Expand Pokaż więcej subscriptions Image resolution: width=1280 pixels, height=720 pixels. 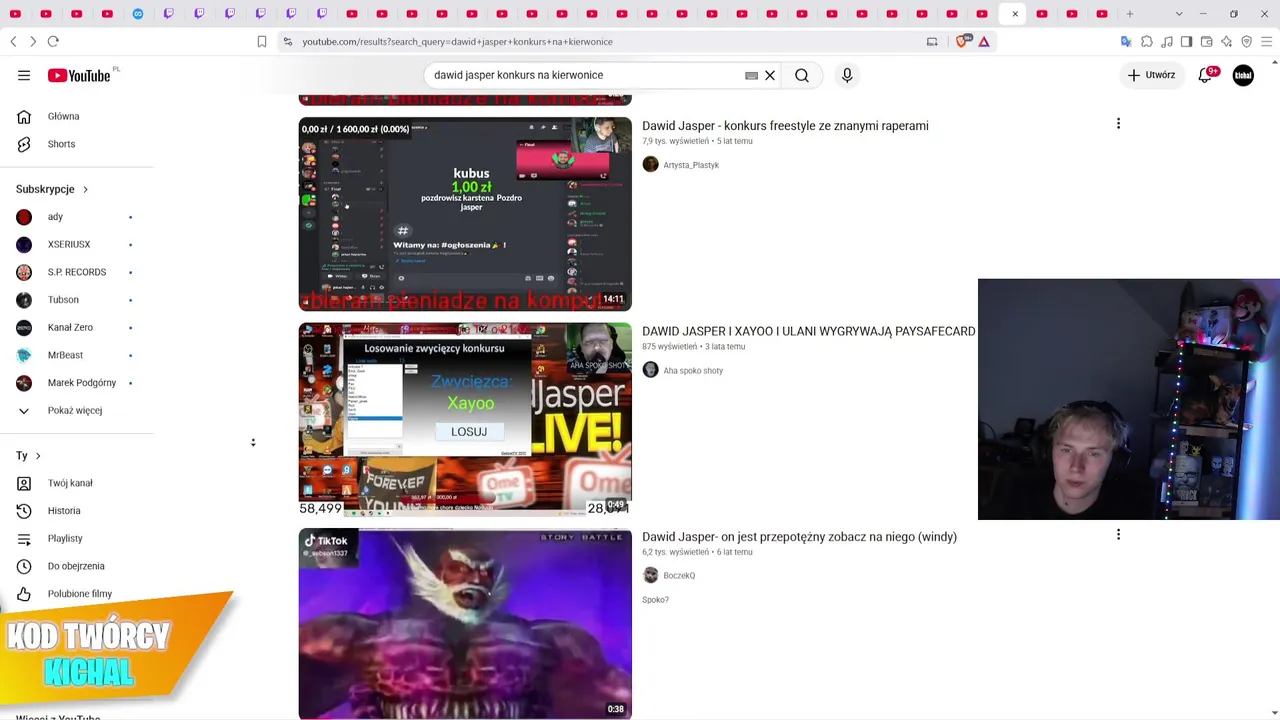77,410
